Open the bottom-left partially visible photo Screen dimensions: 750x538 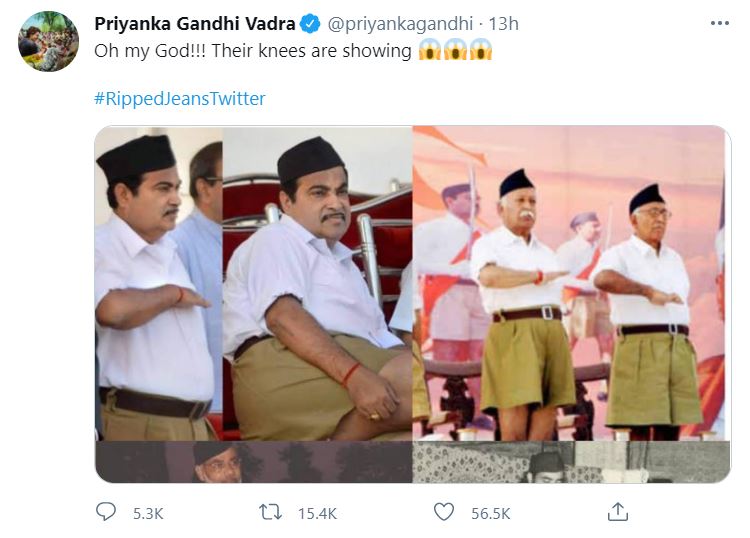[x=253, y=463]
